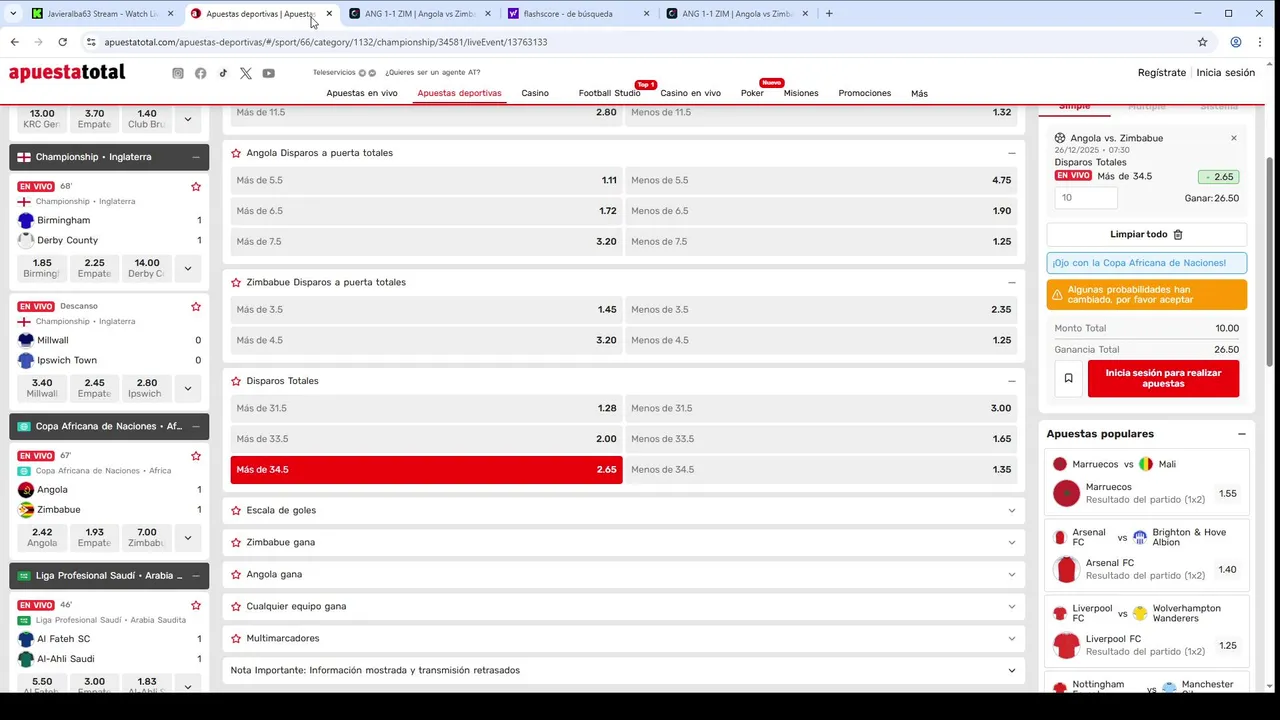Expand the Angola gana section
1280x720 pixels.
coord(1012,574)
